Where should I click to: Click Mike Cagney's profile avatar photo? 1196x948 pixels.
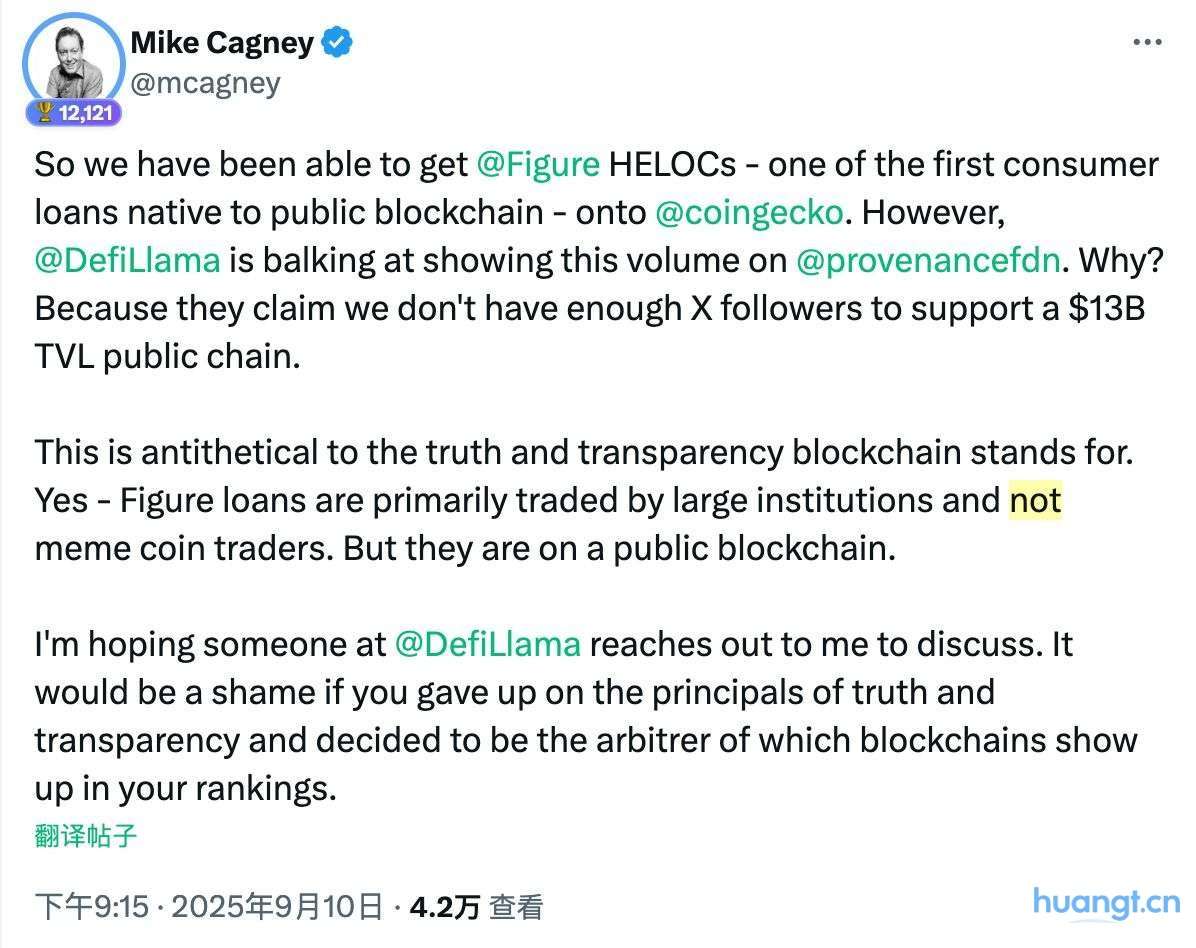tap(71, 62)
